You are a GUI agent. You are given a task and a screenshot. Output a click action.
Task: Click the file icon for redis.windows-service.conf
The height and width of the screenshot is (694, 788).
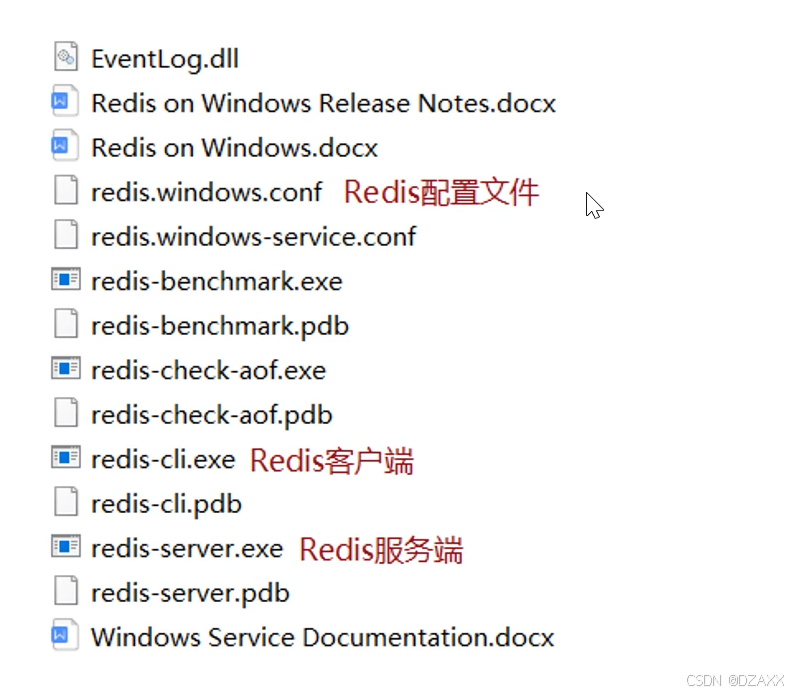[x=66, y=234]
